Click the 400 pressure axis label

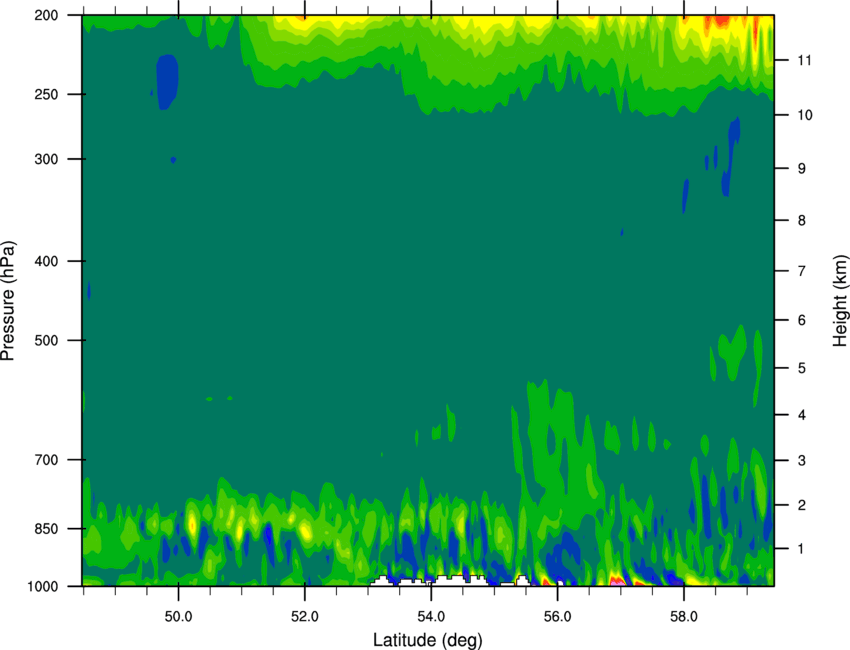(46, 261)
